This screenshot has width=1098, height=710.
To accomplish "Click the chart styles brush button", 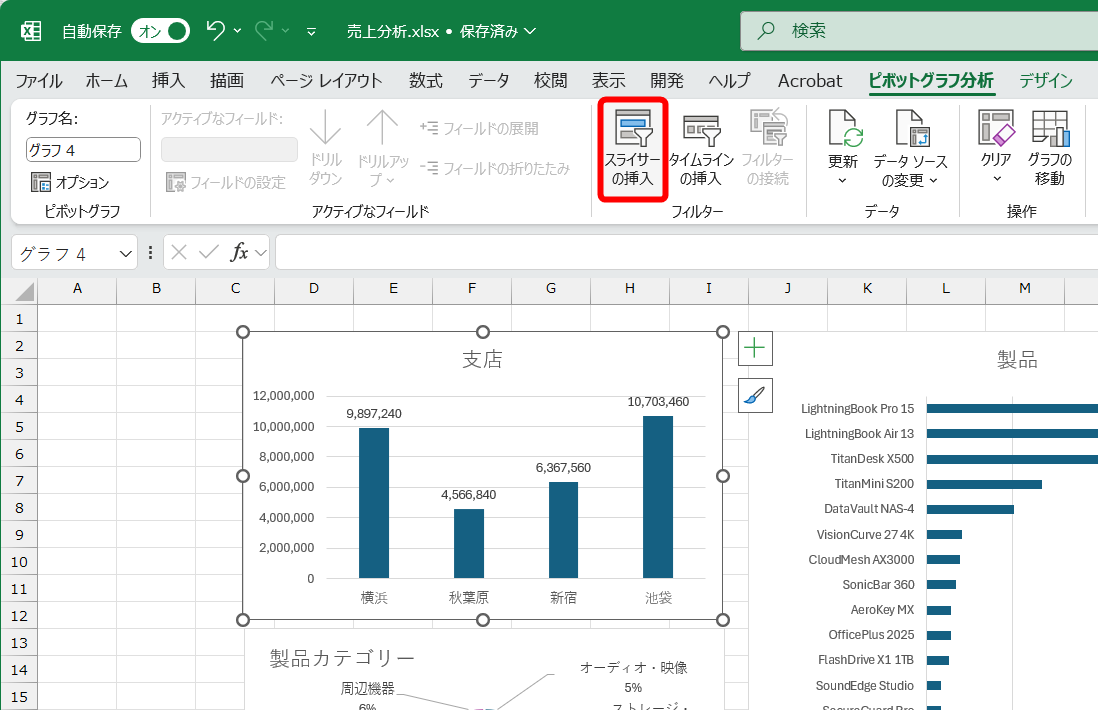I will point(755,396).
